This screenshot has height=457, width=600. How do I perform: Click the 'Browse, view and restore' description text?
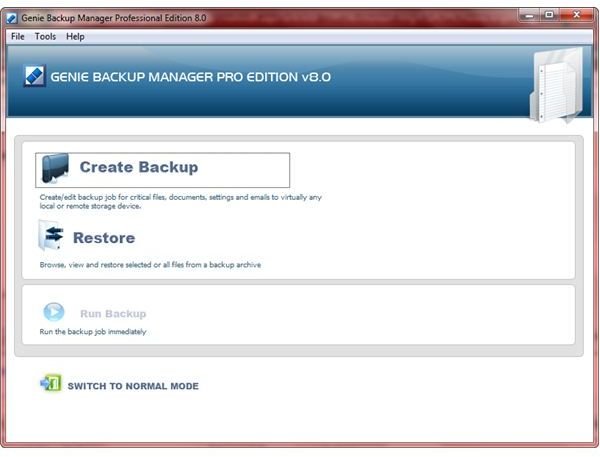150,264
